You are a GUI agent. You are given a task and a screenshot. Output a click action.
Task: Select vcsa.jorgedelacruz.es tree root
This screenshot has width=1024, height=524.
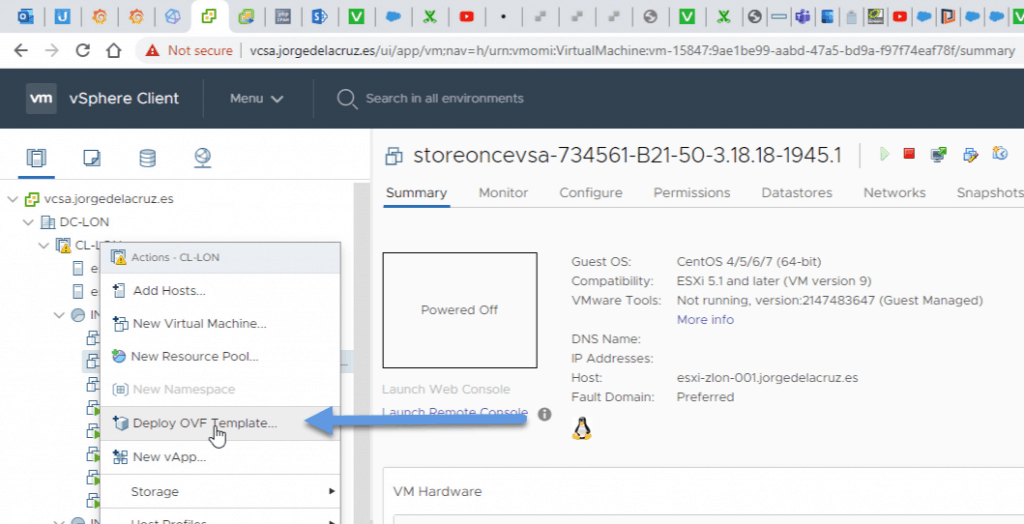tap(108, 199)
